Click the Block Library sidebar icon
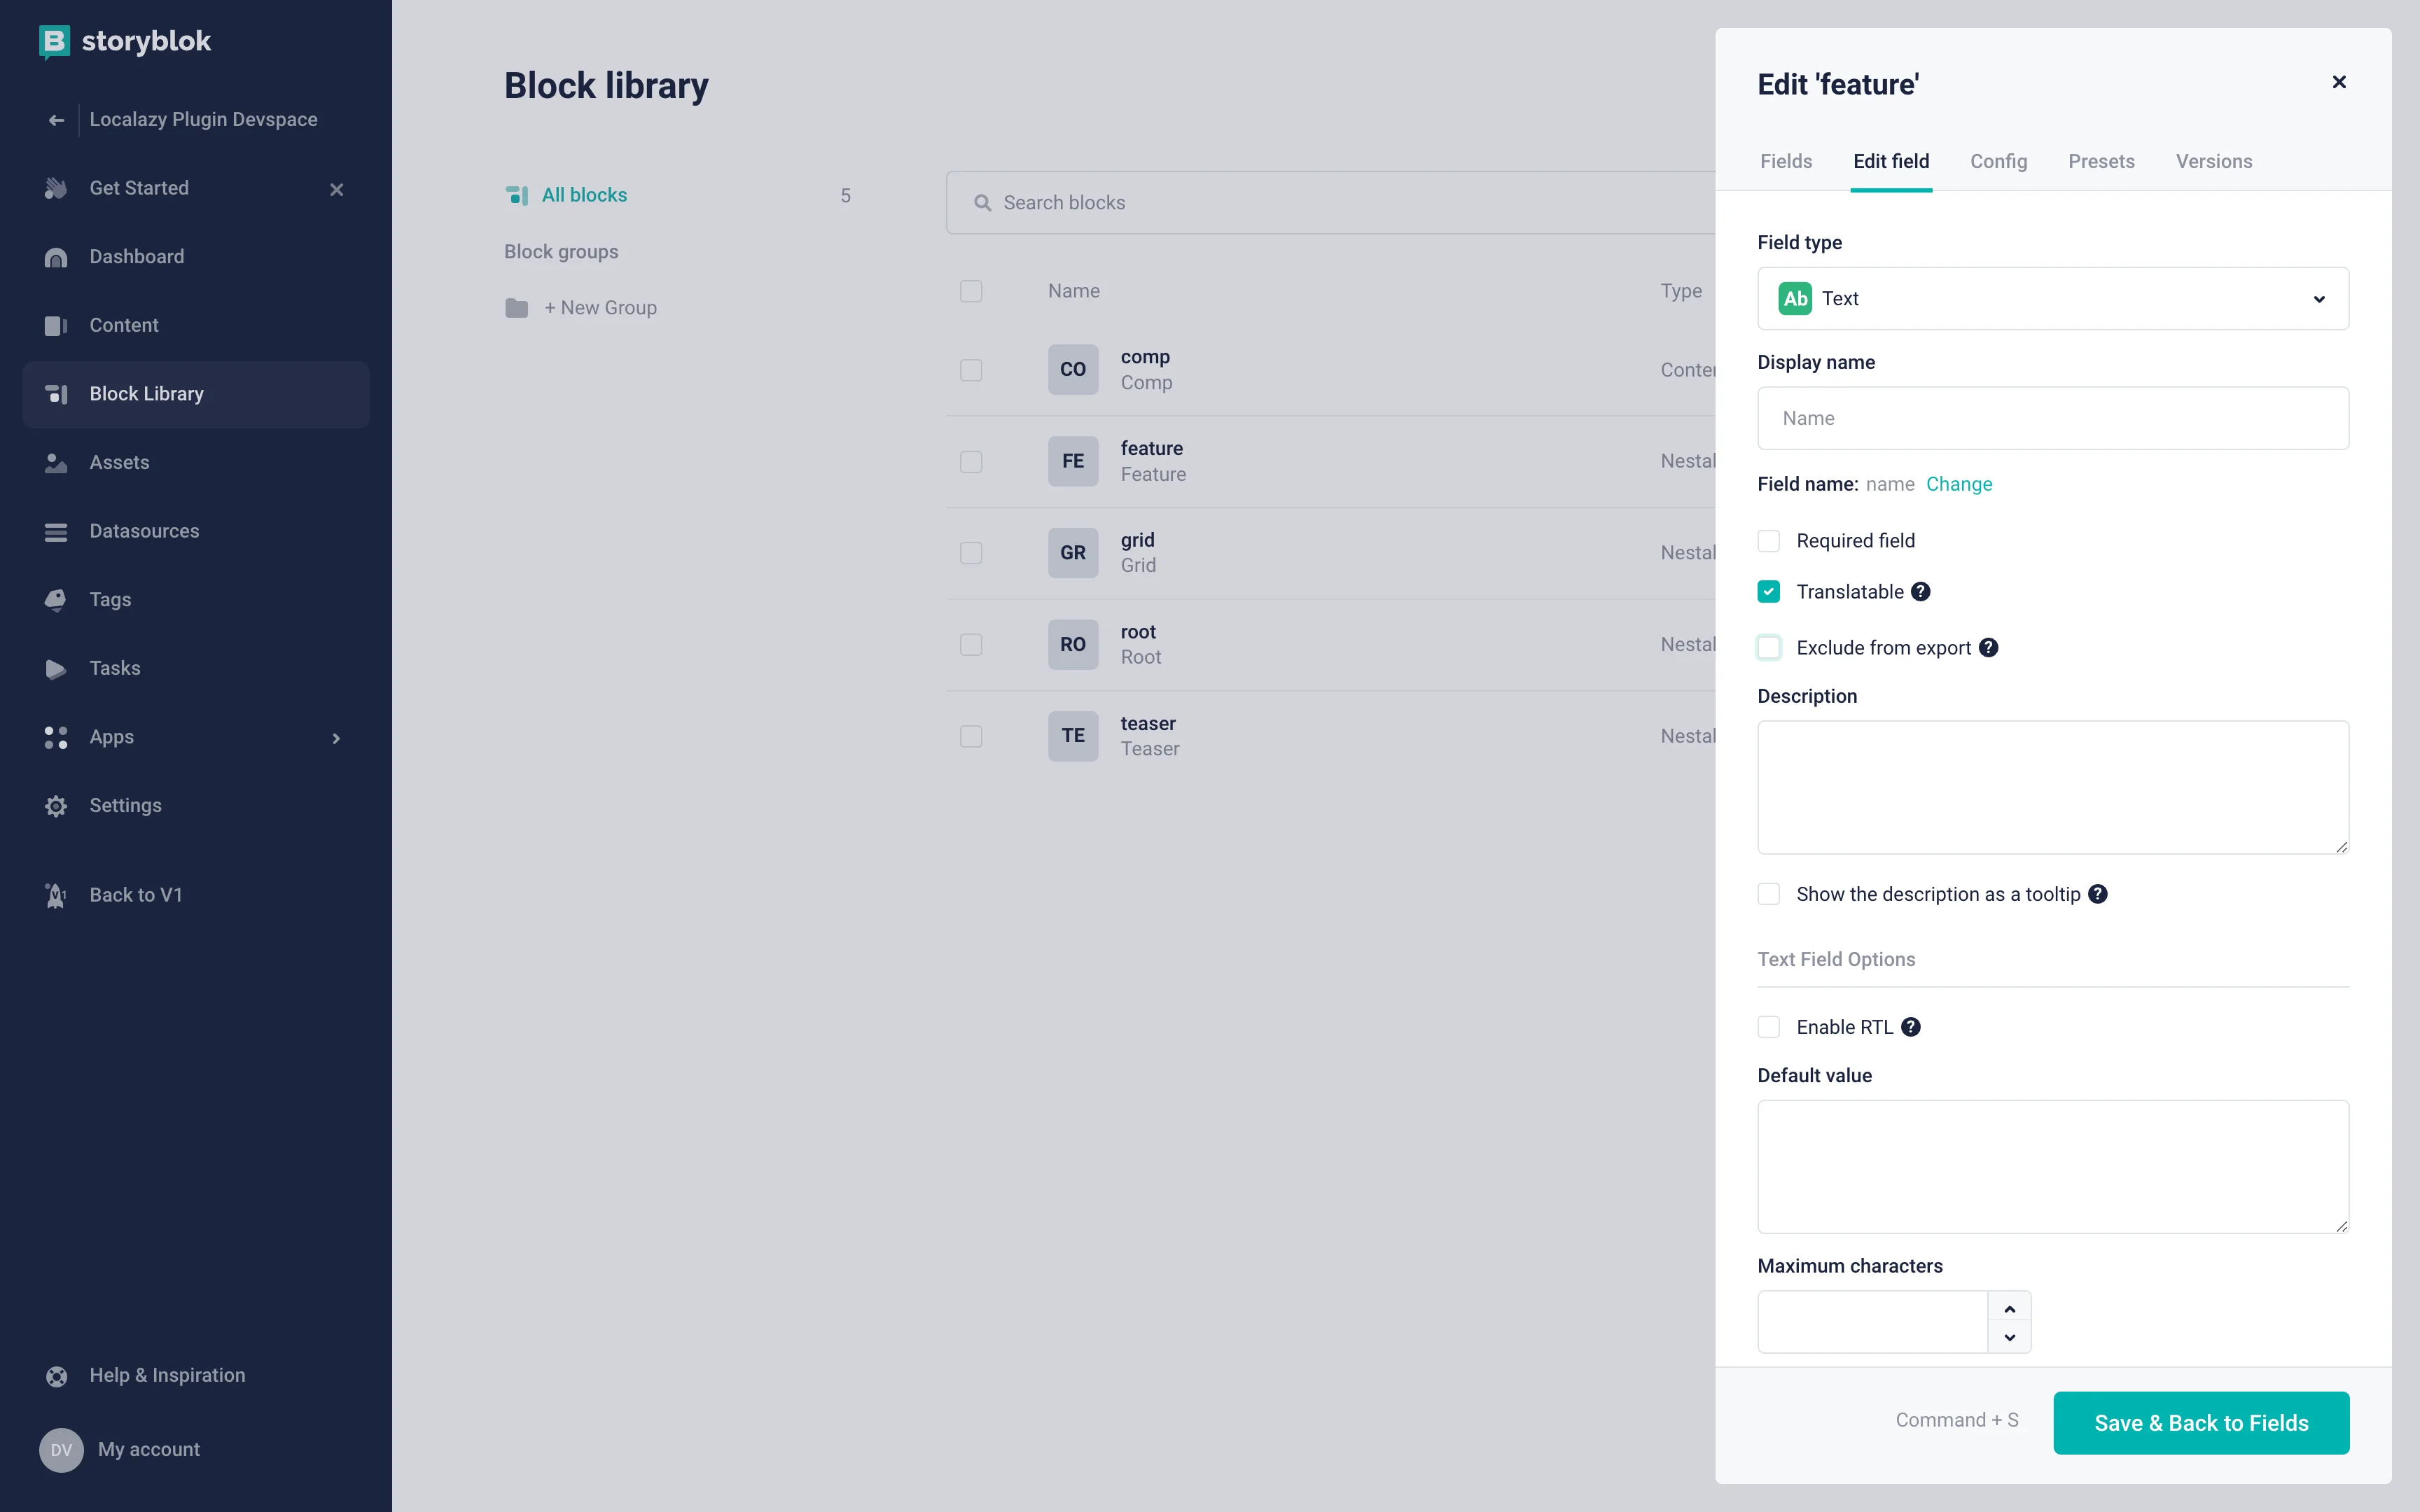Viewport: 2420px width, 1512px height. [x=57, y=393]
